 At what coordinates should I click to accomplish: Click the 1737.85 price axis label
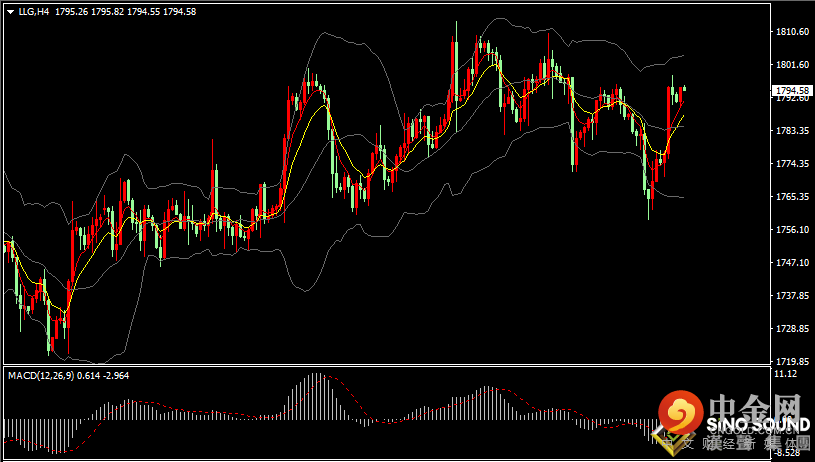coord(792,296)
